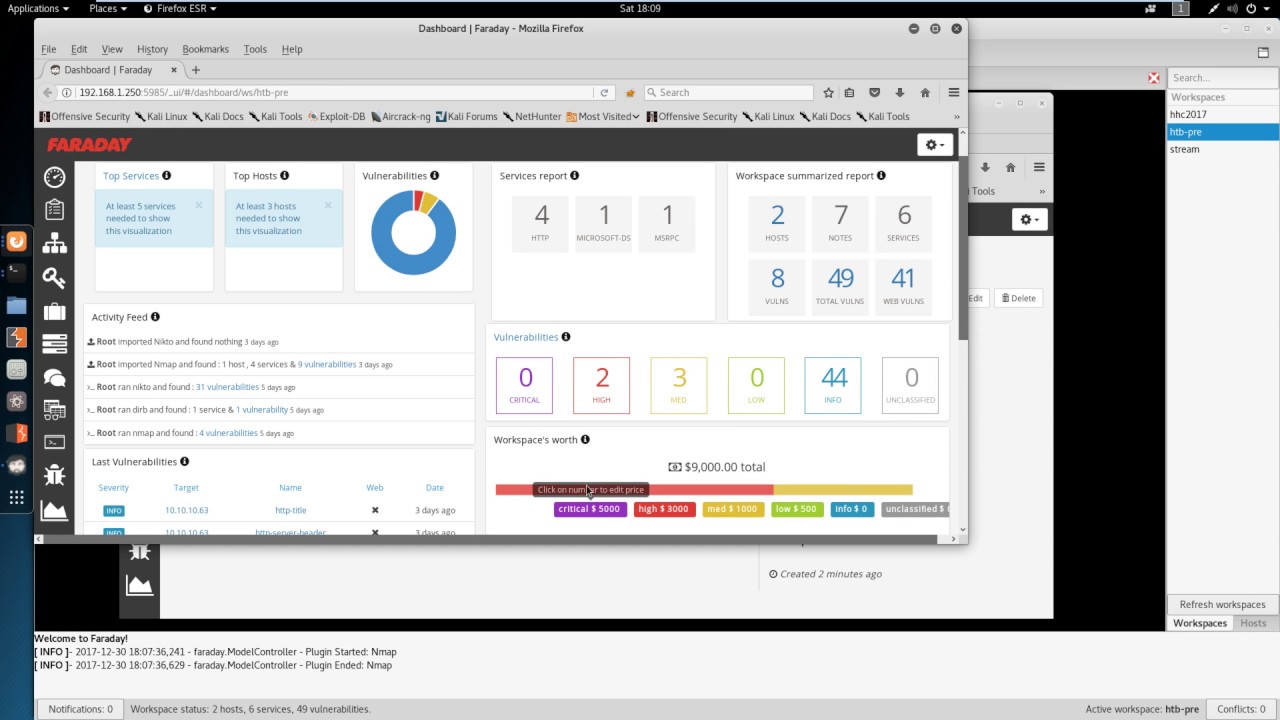The width and height of the screenshot is (1280, 720).
Task: Select the hhc2017 workspace in the list
Action: (x=1222, y=114)
